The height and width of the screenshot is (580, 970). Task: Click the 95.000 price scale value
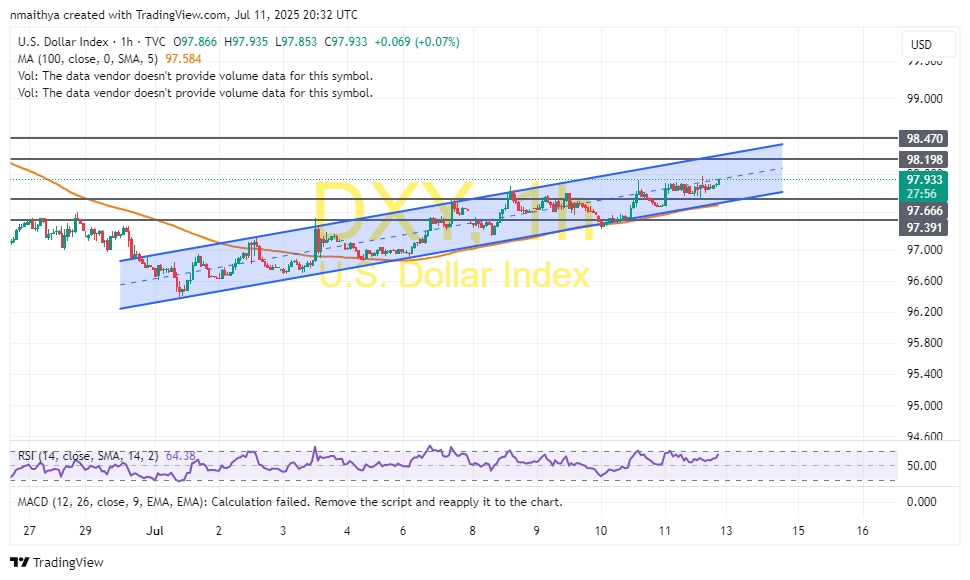click(x=925, y=406)
